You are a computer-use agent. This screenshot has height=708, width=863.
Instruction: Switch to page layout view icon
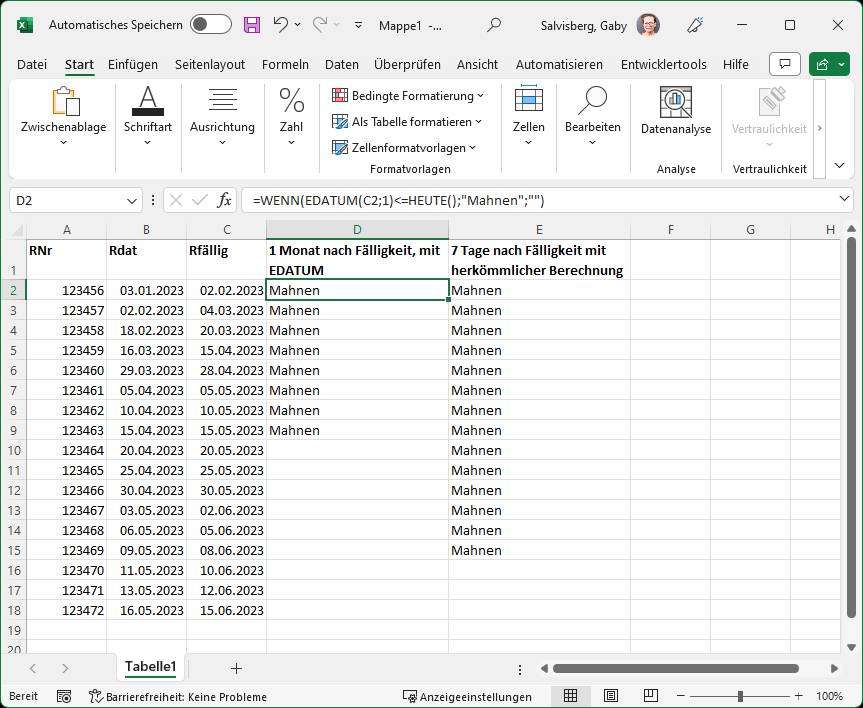click(x=610, y=696)
